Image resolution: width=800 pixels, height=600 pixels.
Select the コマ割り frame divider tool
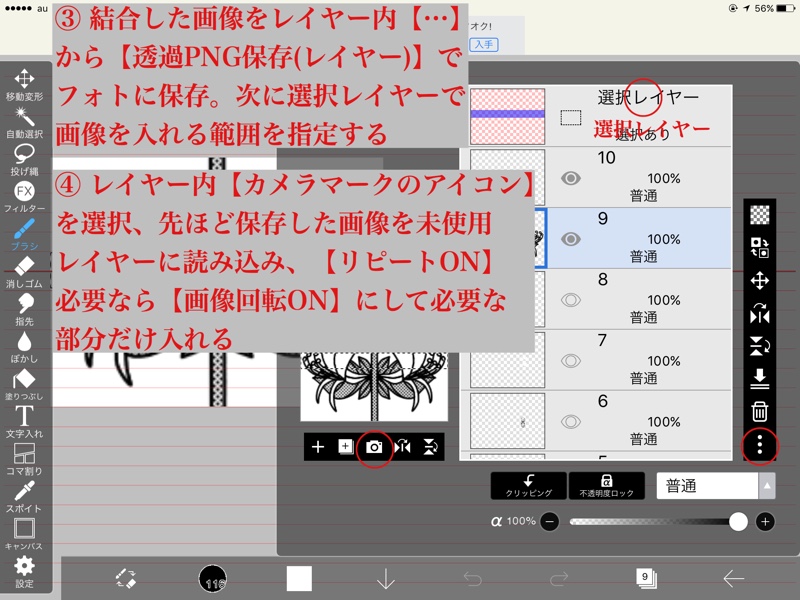[24, 460]
